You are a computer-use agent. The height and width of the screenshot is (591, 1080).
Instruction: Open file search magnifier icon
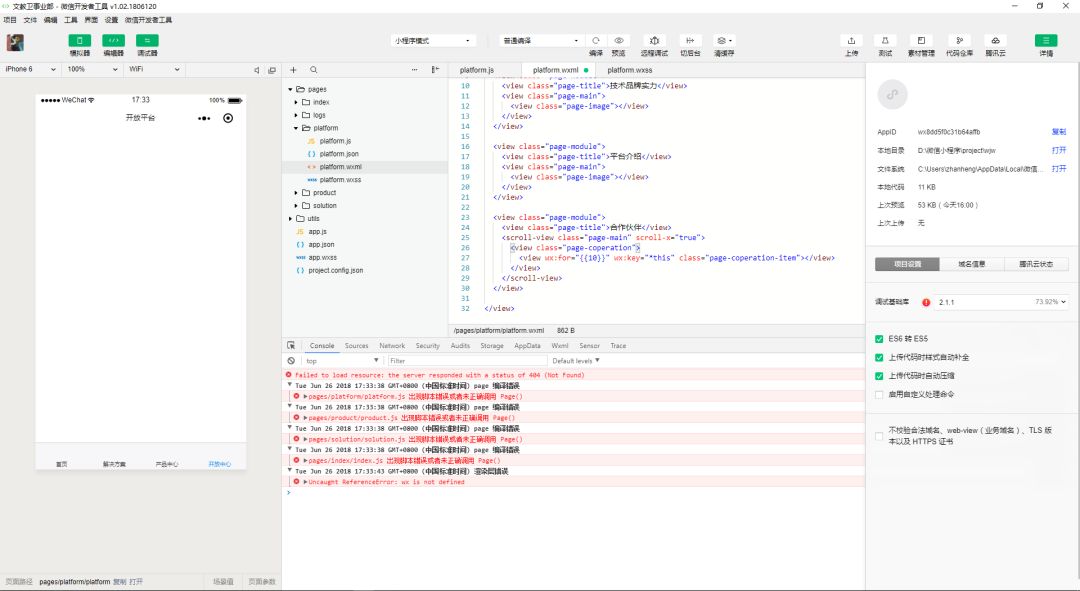click(313, 70)
